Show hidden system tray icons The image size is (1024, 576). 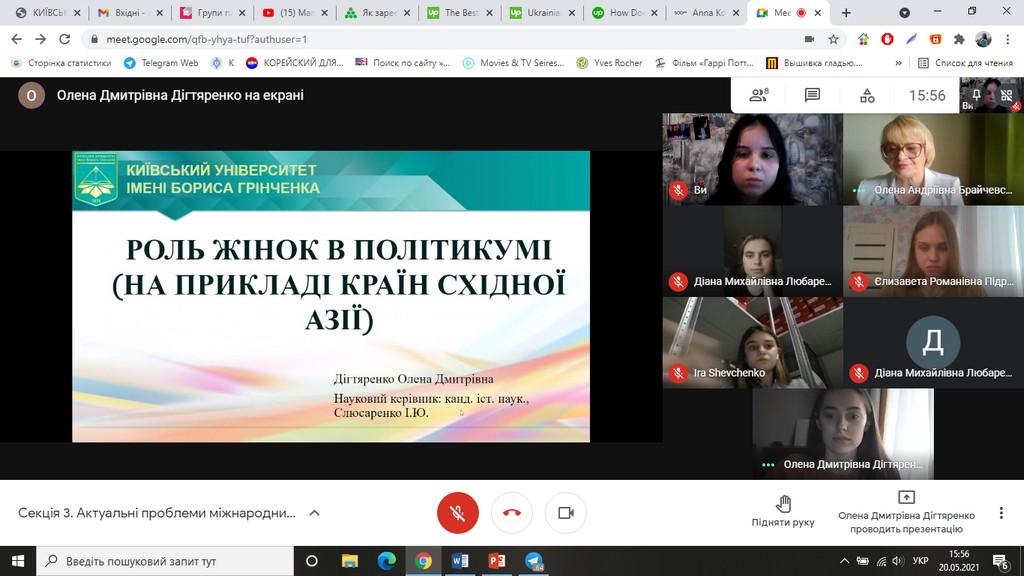[845, 561]
